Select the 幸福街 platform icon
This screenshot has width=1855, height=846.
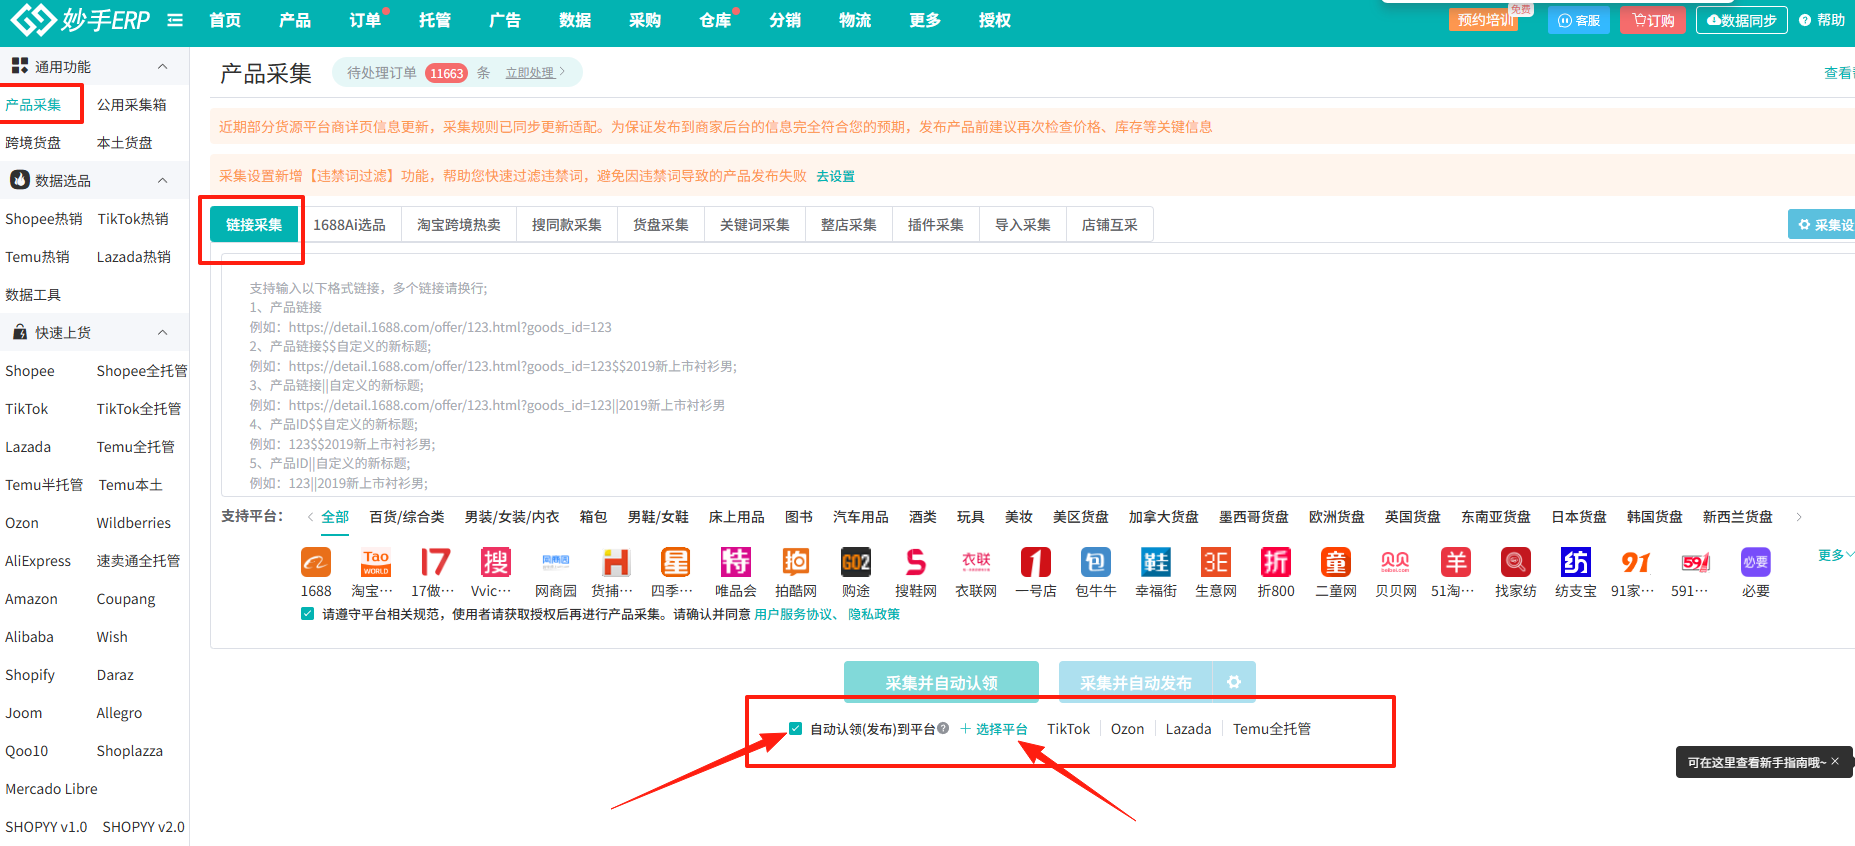[x=1156, y=562]
